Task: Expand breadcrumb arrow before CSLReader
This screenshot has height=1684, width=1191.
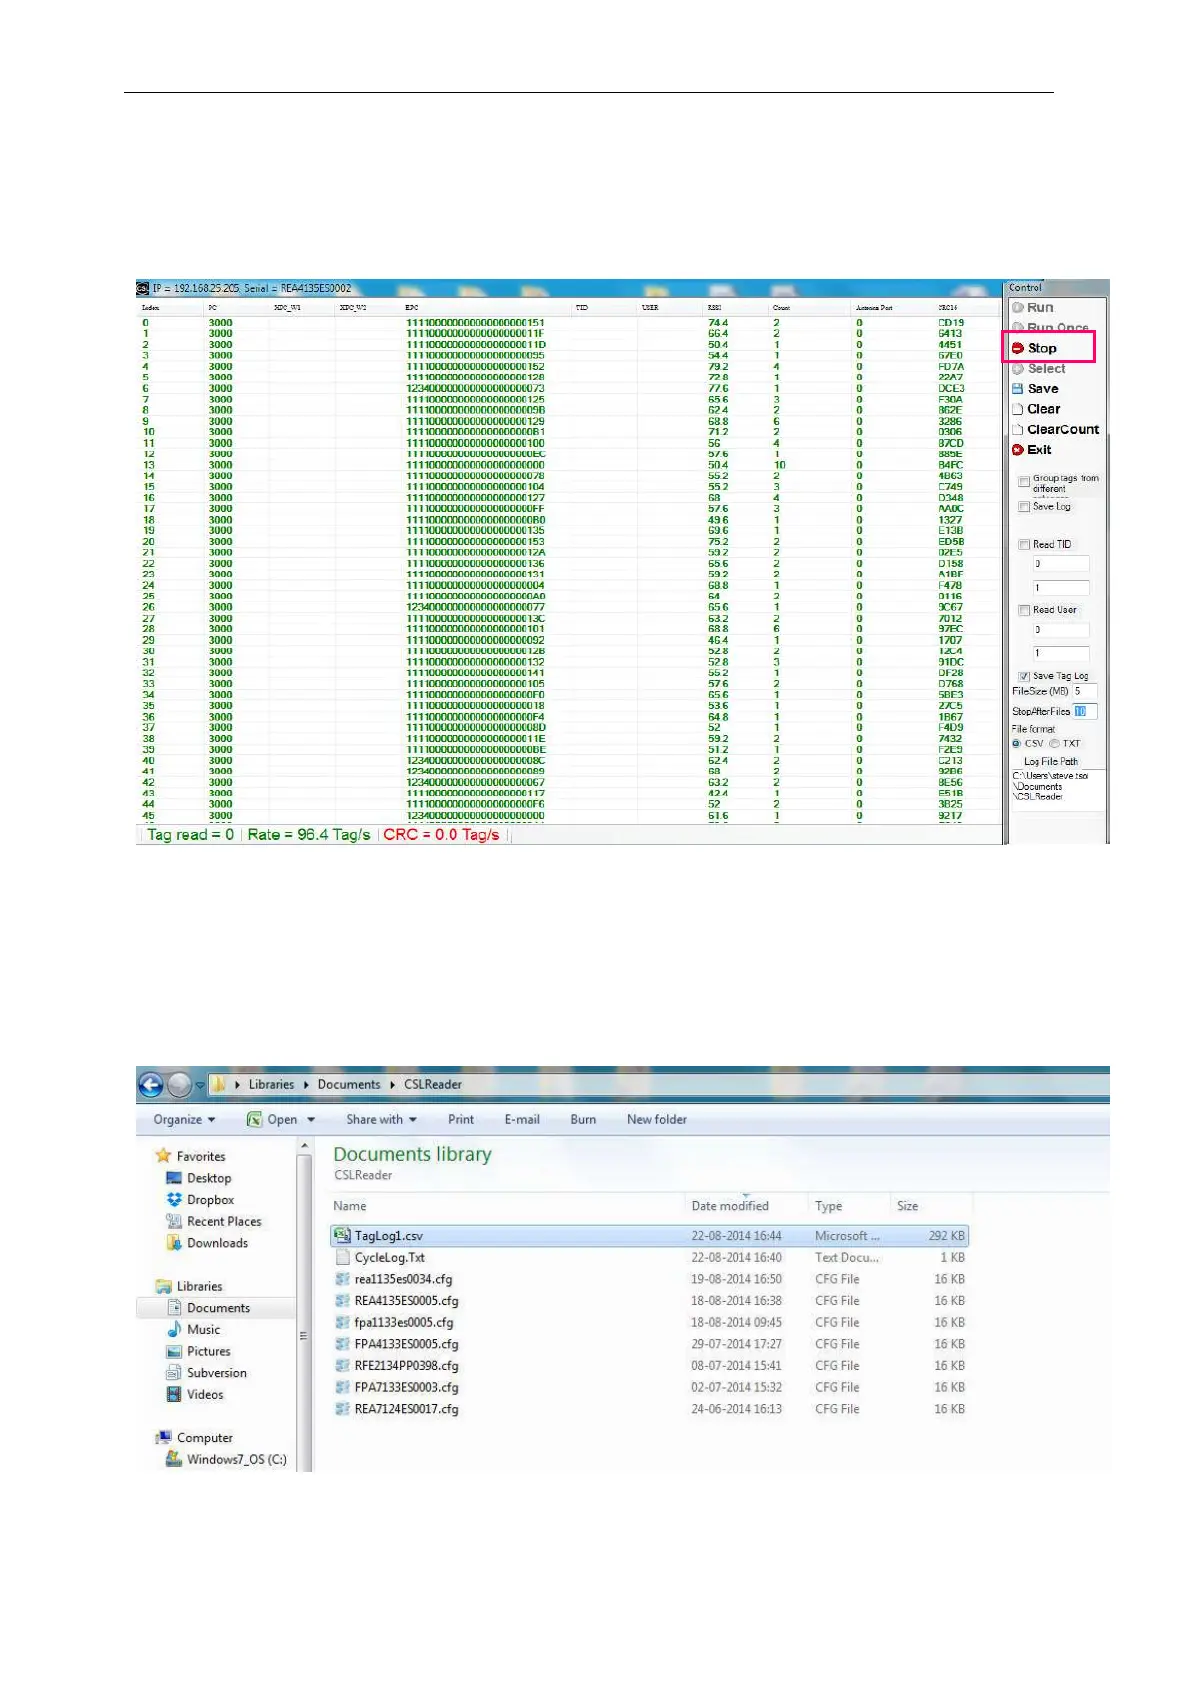Action: coord(393,1085)
